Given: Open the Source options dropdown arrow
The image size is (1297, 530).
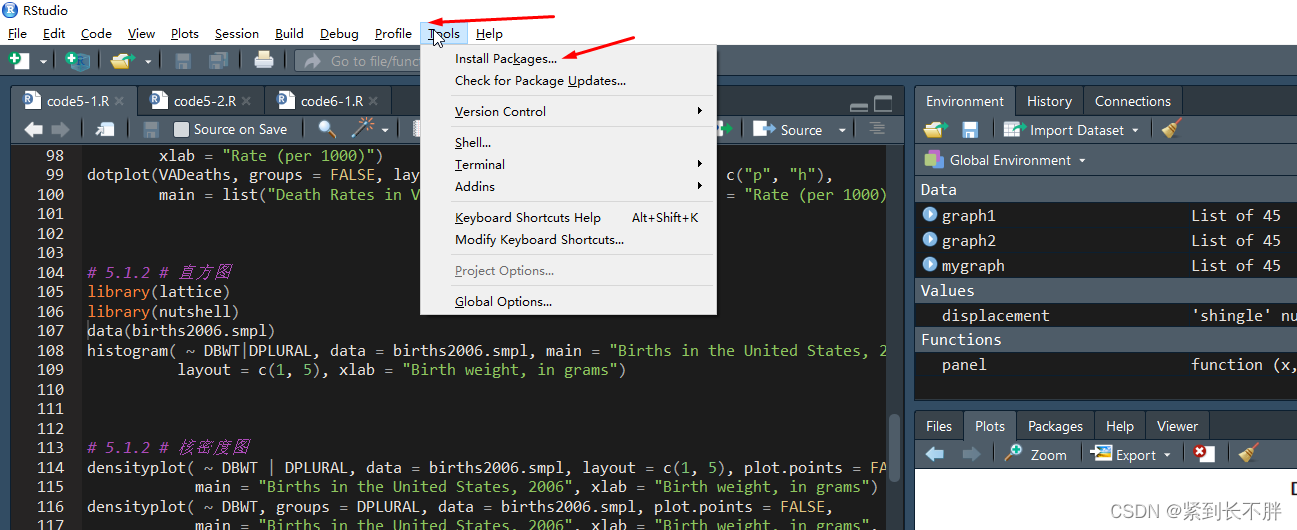Looking at the screenshot, I should click(842, 130).
